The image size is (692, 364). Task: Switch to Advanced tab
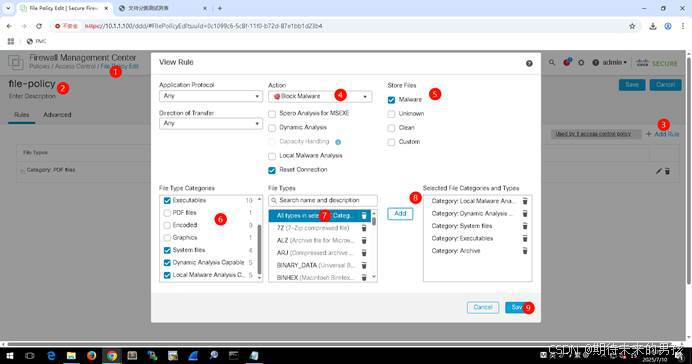pyautogui.click(x=57, y=115)
